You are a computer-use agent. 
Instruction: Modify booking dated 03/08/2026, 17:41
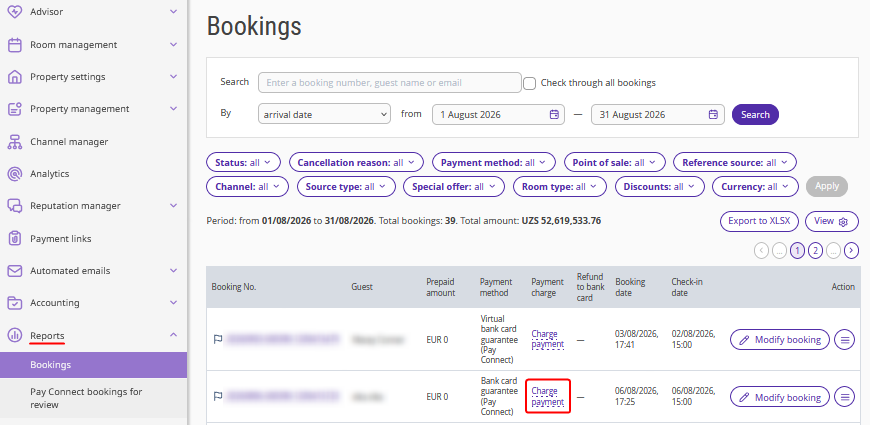[x=780, y=340]
